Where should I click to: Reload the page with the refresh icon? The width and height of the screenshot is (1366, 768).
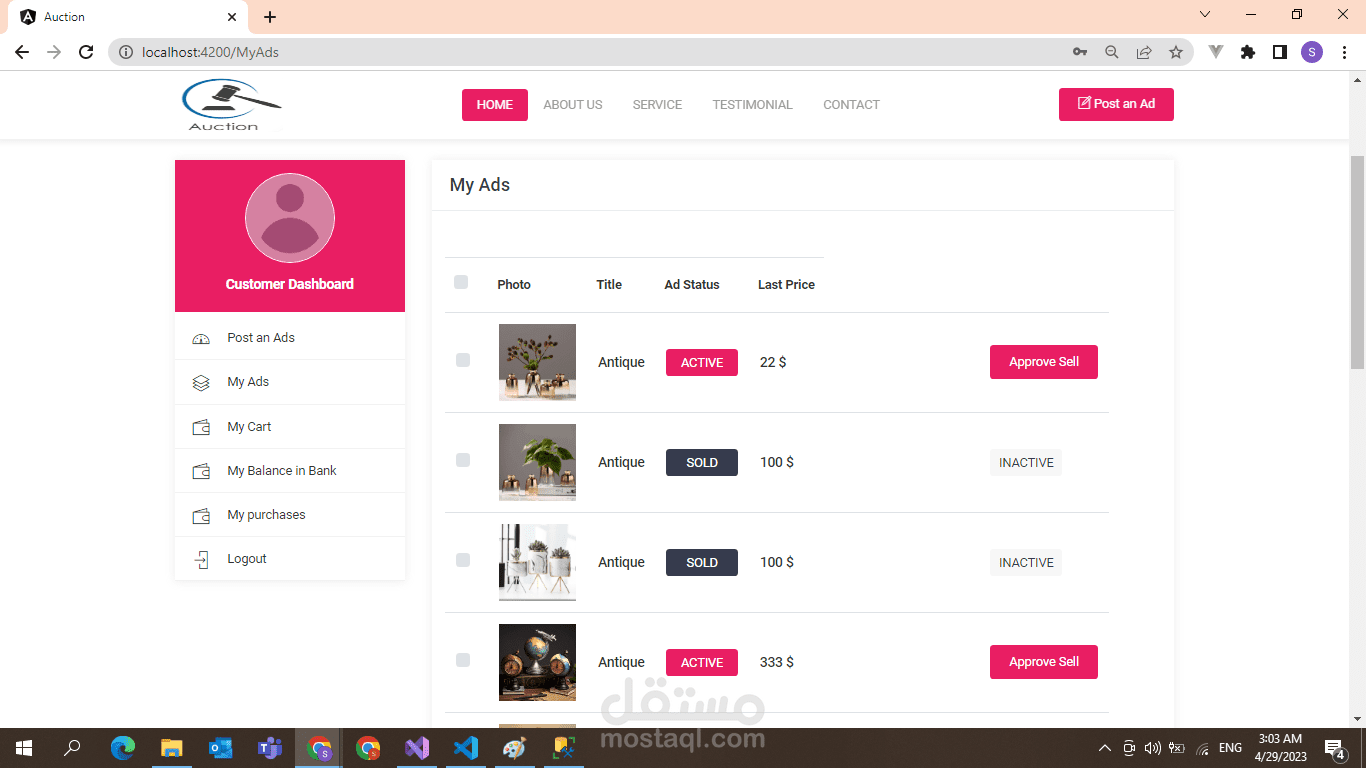(x=86, y=52)
